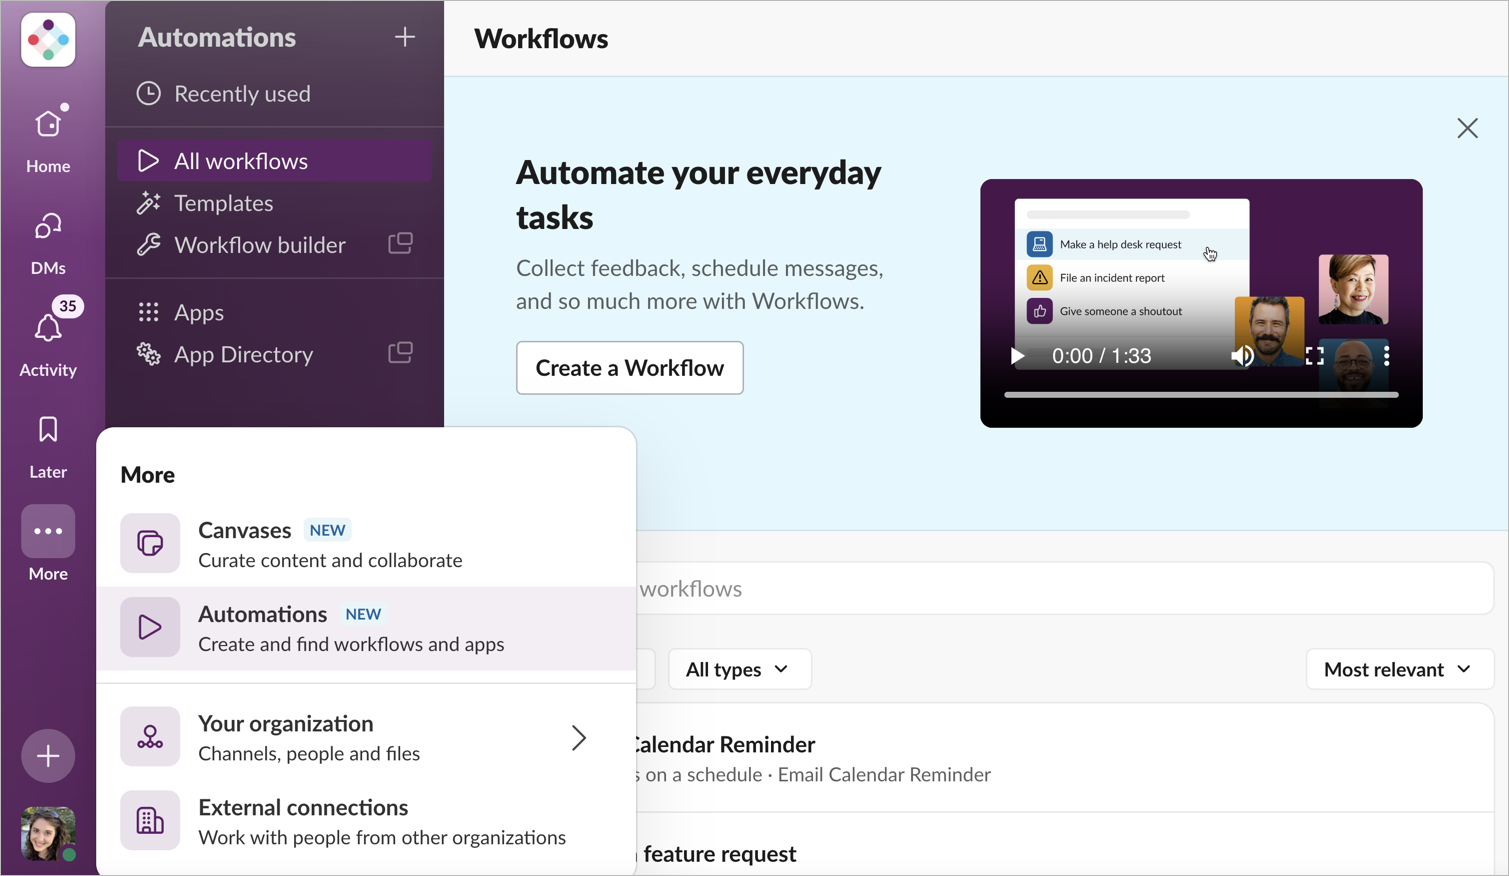The height and width of the screenshot is (876, 1509).
Task: Open the user profile avatar
Action: 48,833
